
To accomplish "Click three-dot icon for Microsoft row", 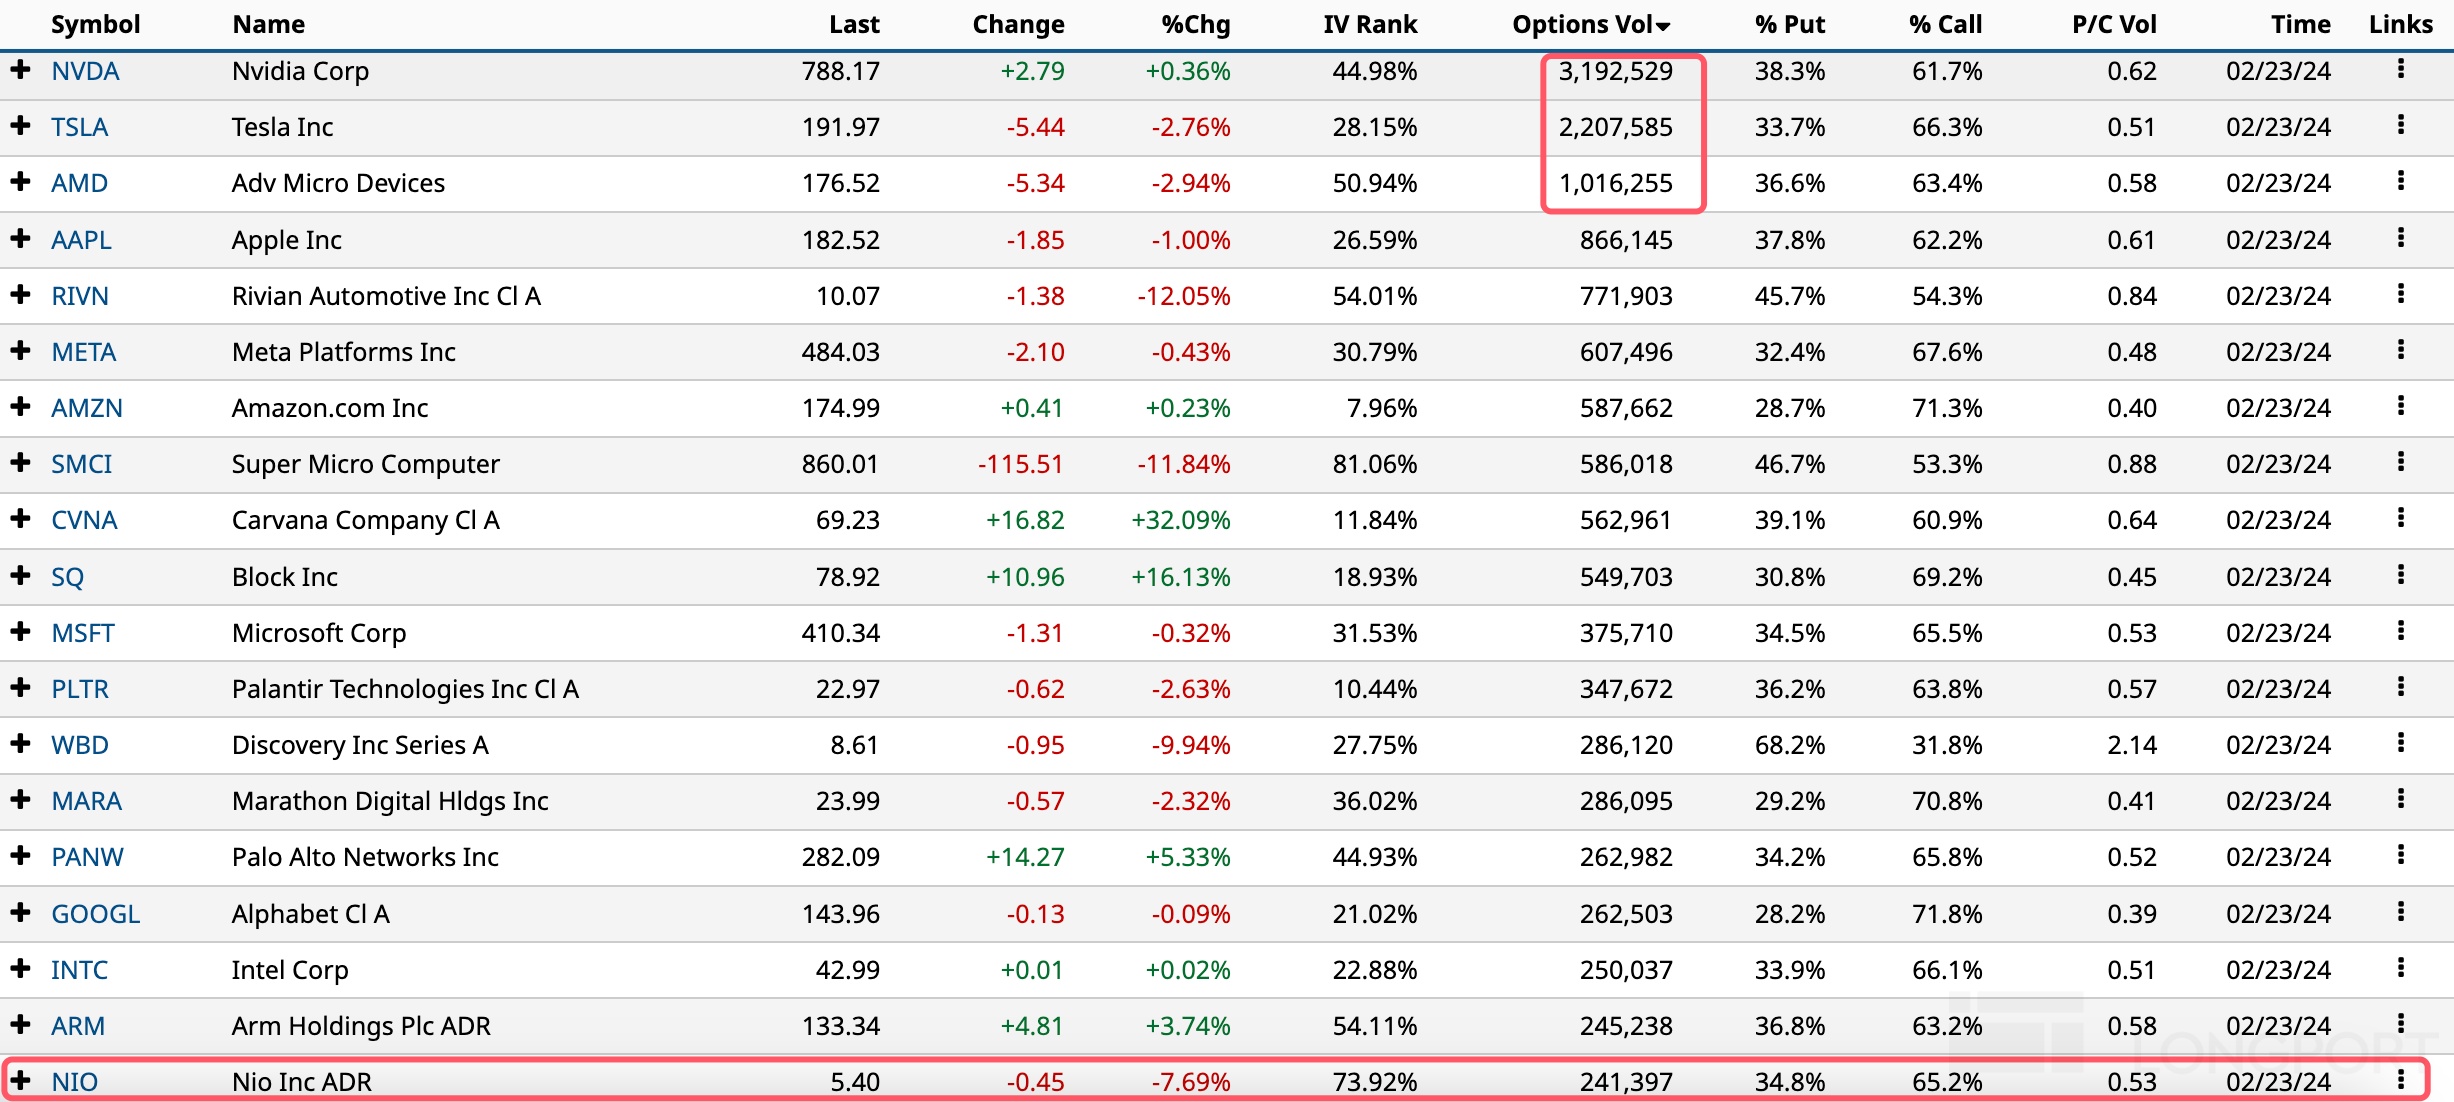I will [2400, 631].
